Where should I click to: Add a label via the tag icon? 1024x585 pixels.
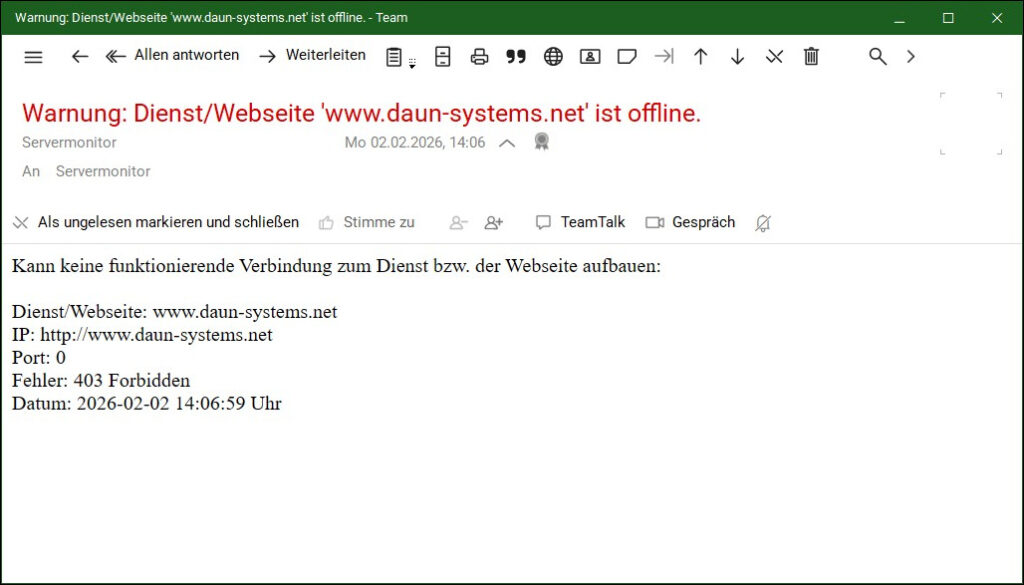tap(627, 56)
